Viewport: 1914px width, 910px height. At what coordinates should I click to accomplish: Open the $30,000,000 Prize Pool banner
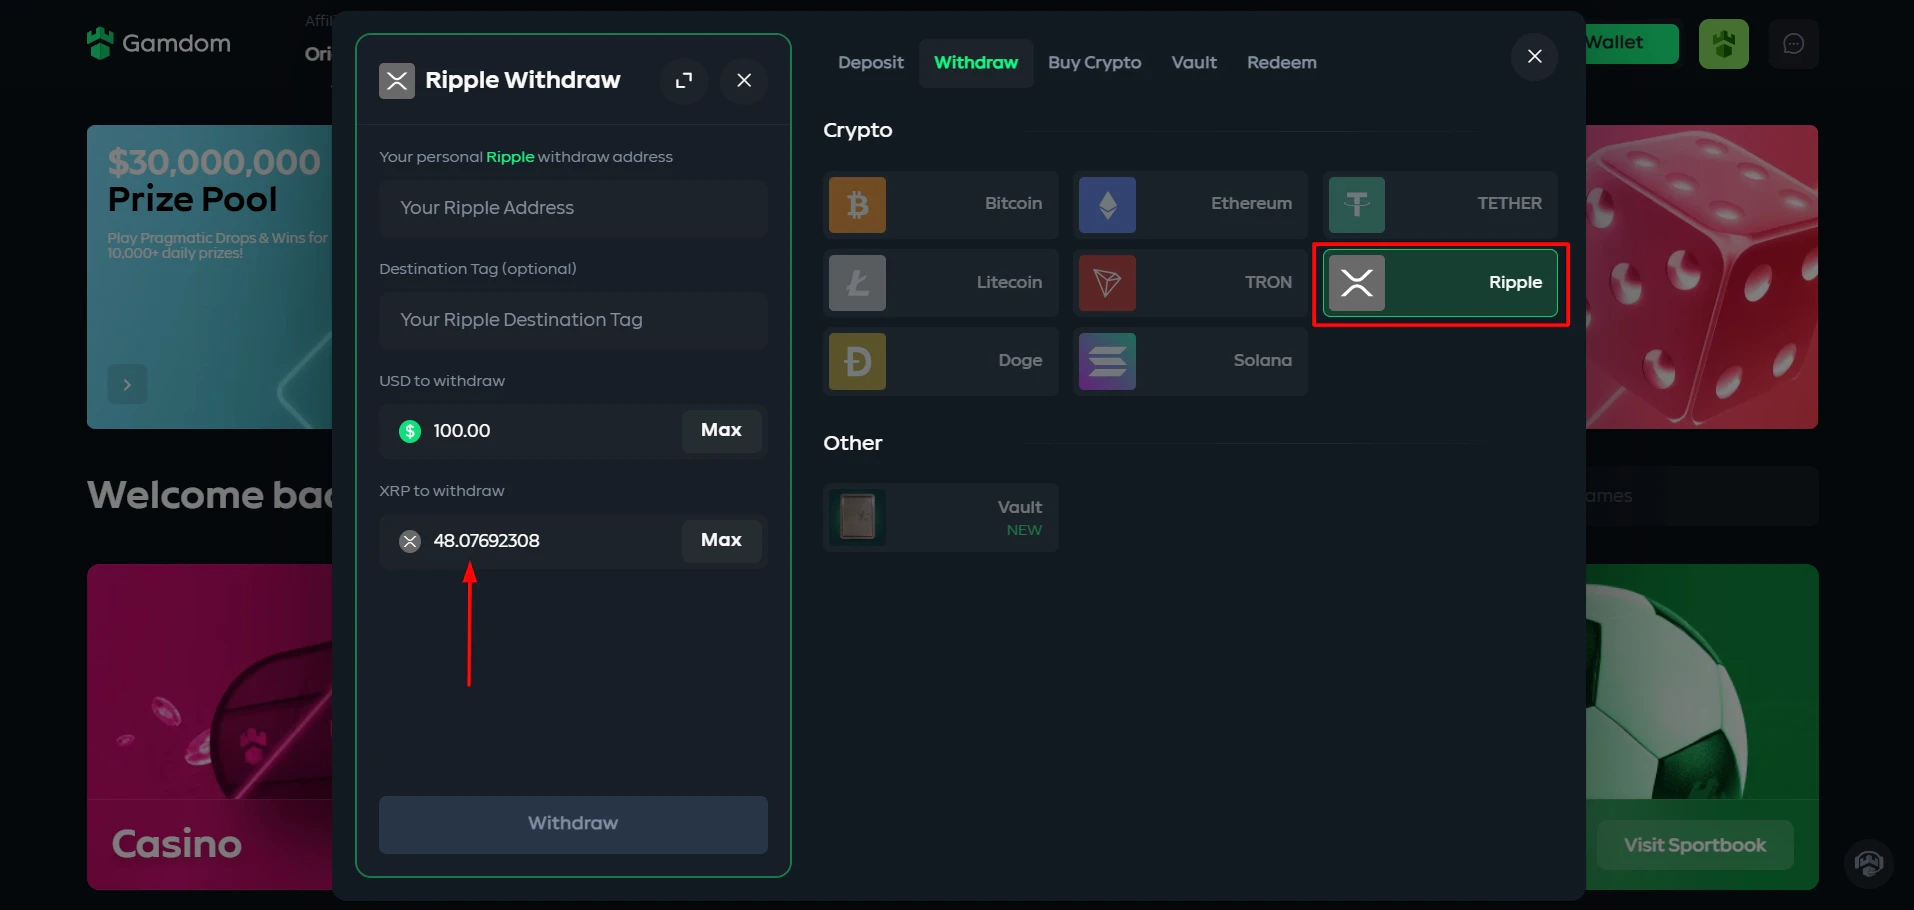pyautogui.click(x=210, y=277)
